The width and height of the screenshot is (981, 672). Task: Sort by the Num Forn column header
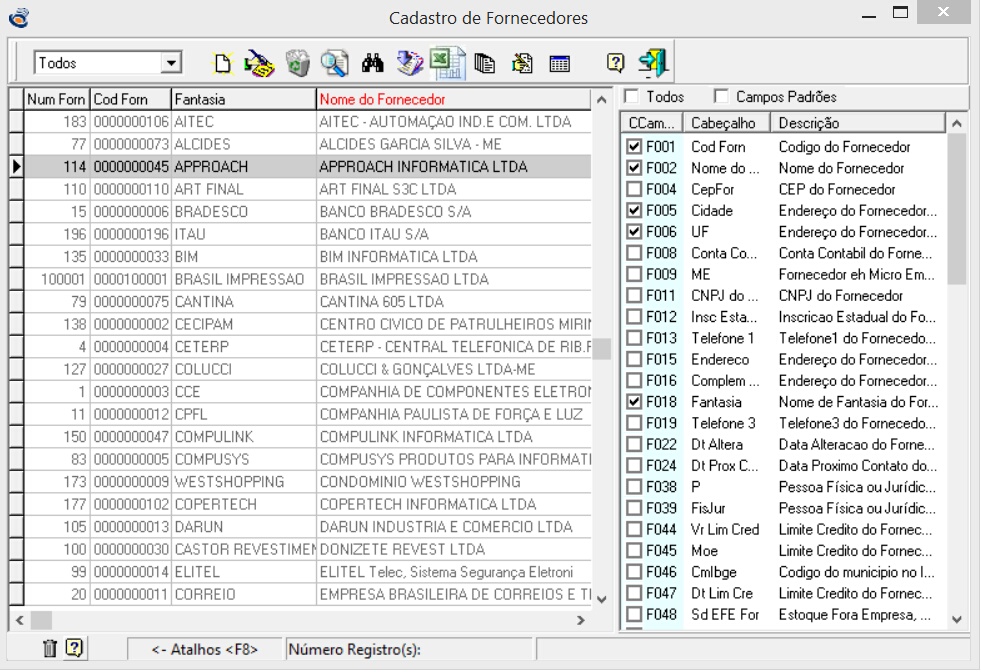click(x=57, y=99)
